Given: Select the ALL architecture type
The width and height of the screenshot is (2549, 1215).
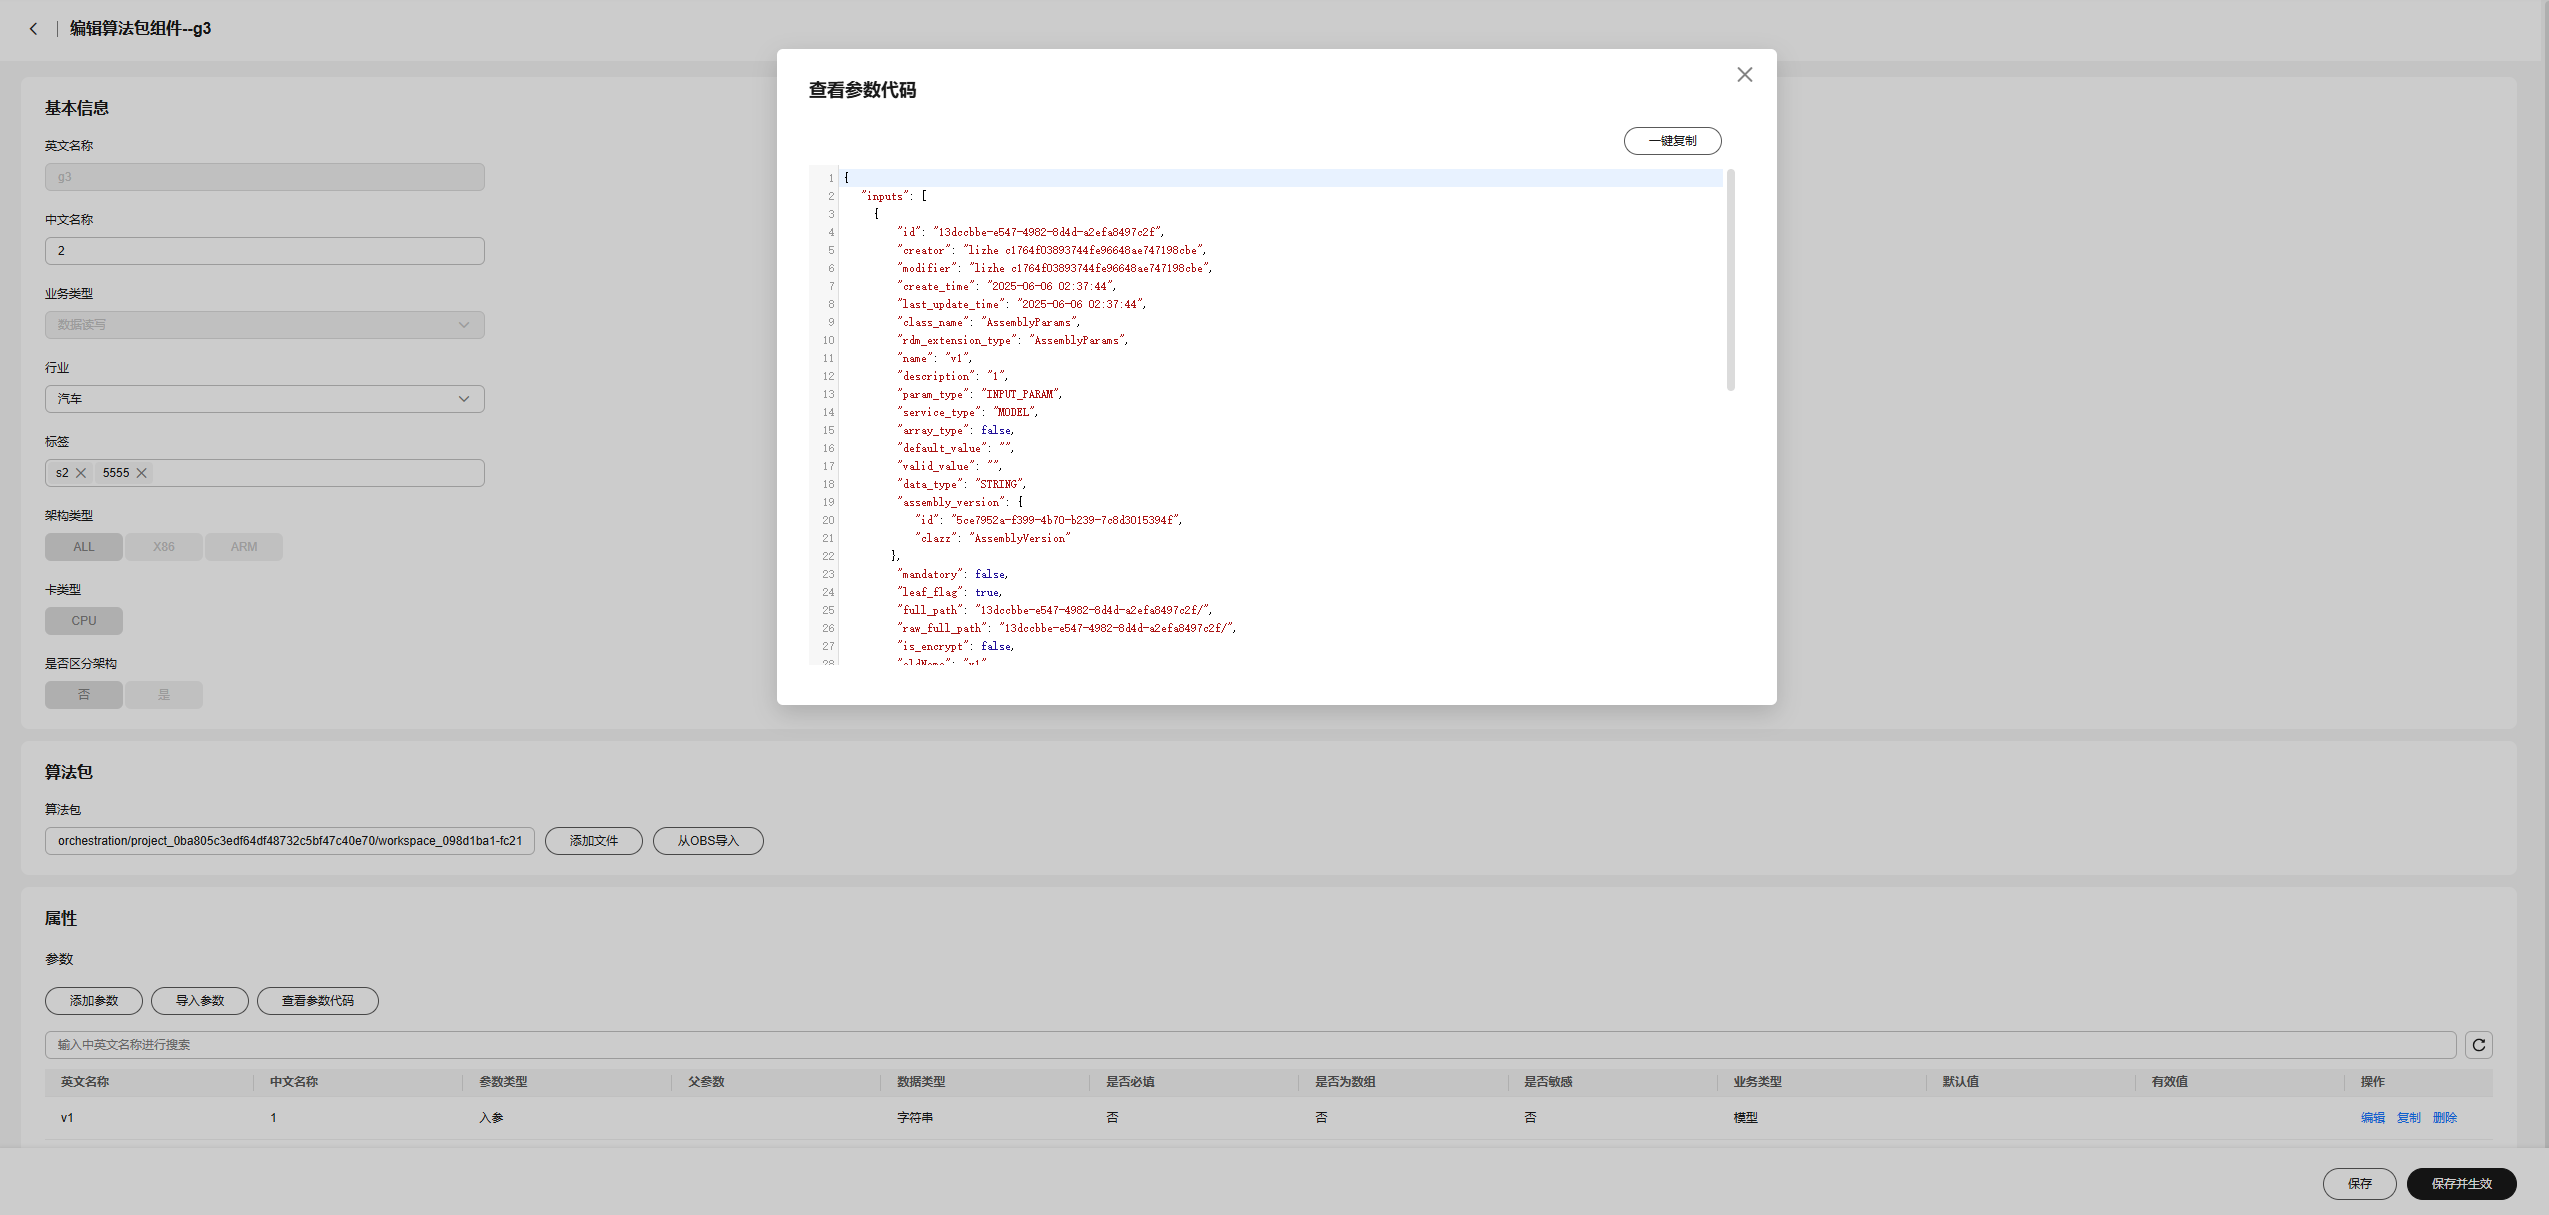Looking at the screenshot, I should coord(84,547).
